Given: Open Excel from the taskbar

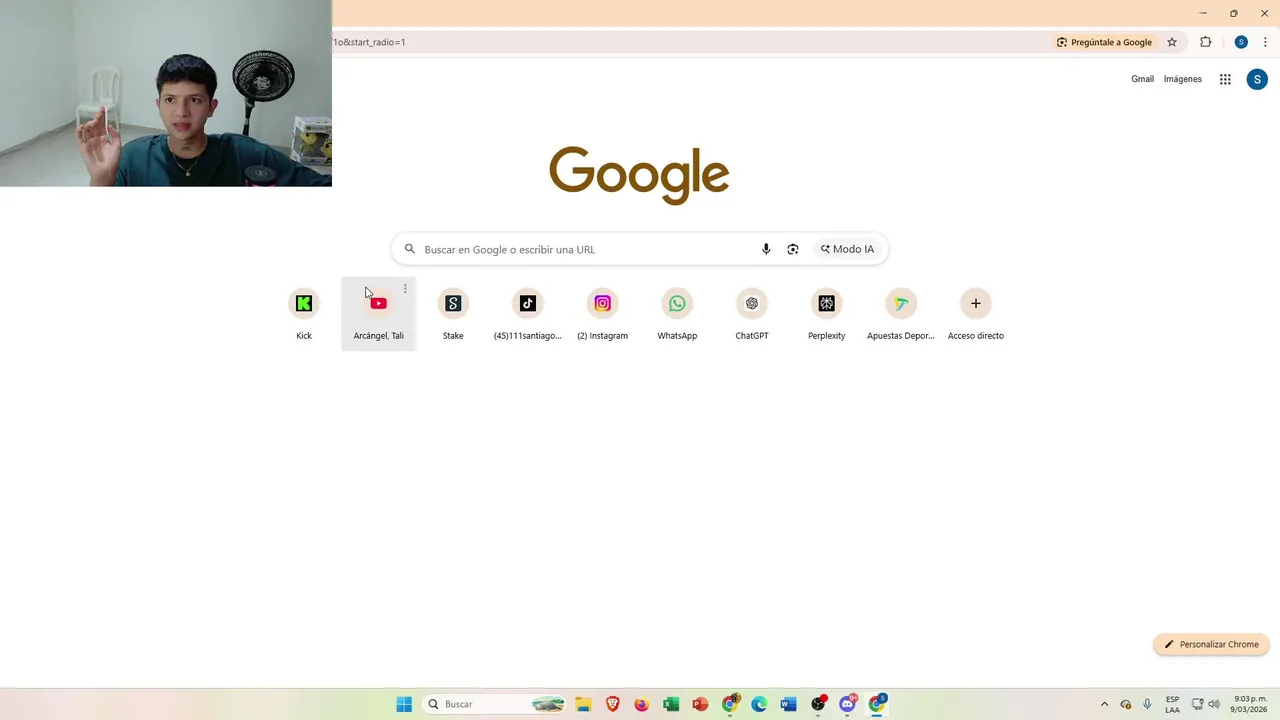Looking at the screenshot, I should point(671,704).
